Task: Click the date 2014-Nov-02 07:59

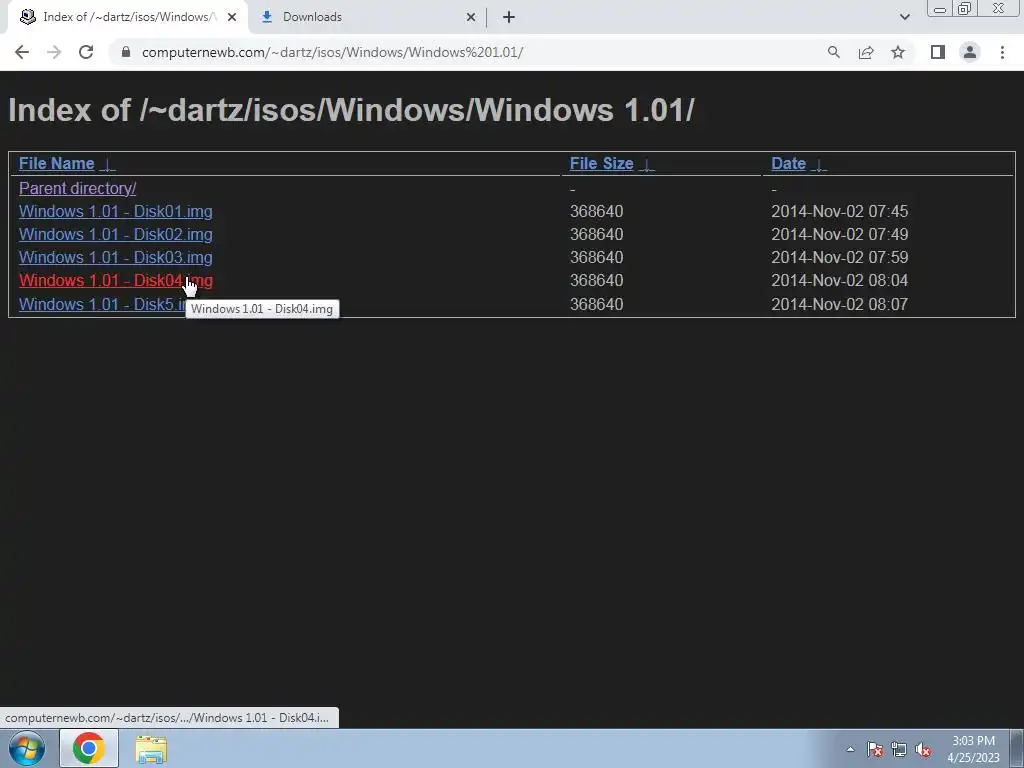Action: pyautogui.click(x=839, y=257)
